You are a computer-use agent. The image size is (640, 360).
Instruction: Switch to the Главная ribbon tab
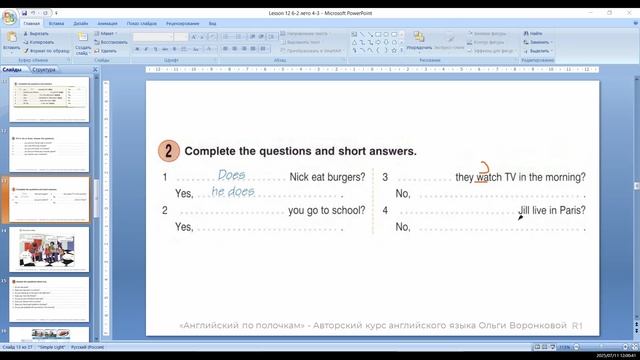click(31, 24)
